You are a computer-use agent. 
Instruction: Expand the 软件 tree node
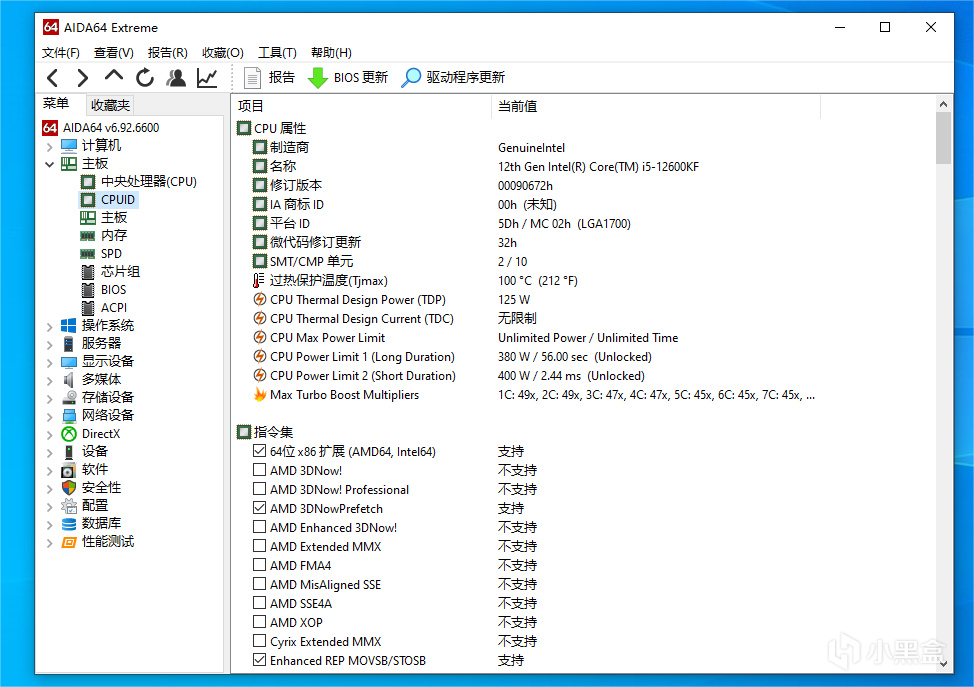point(50,471)
